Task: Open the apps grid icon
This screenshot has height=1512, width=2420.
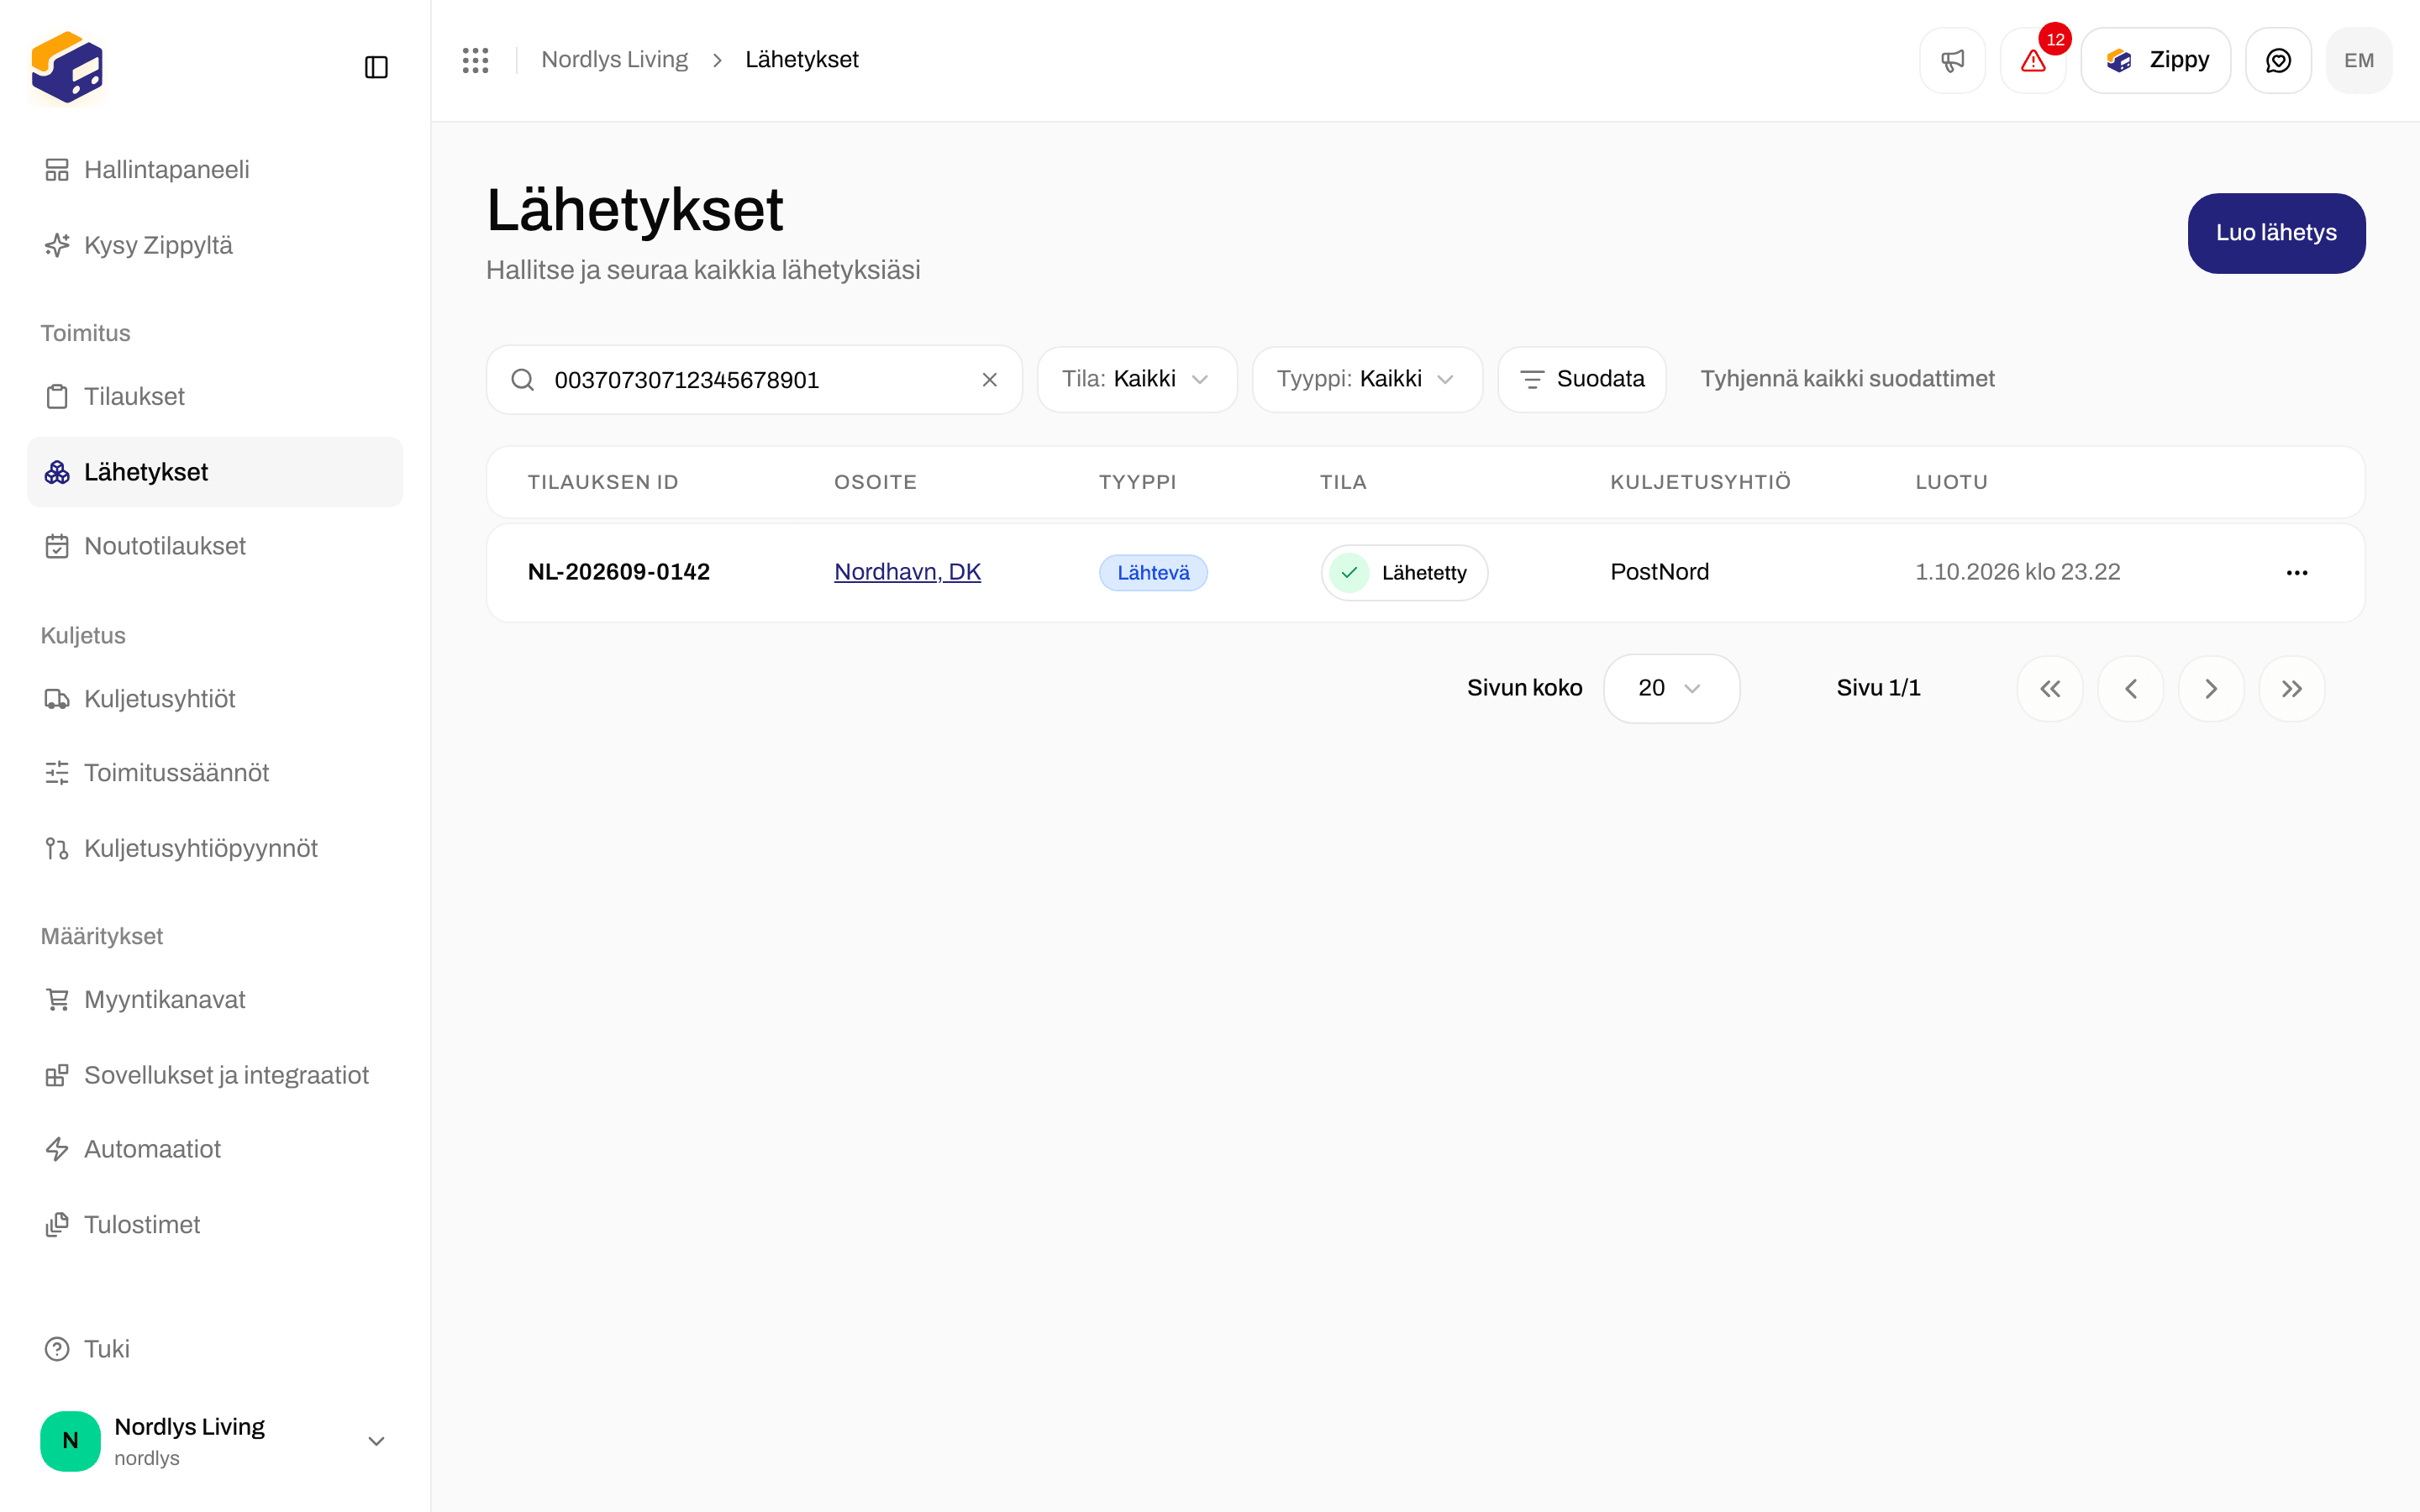Action: pos(475,60)
